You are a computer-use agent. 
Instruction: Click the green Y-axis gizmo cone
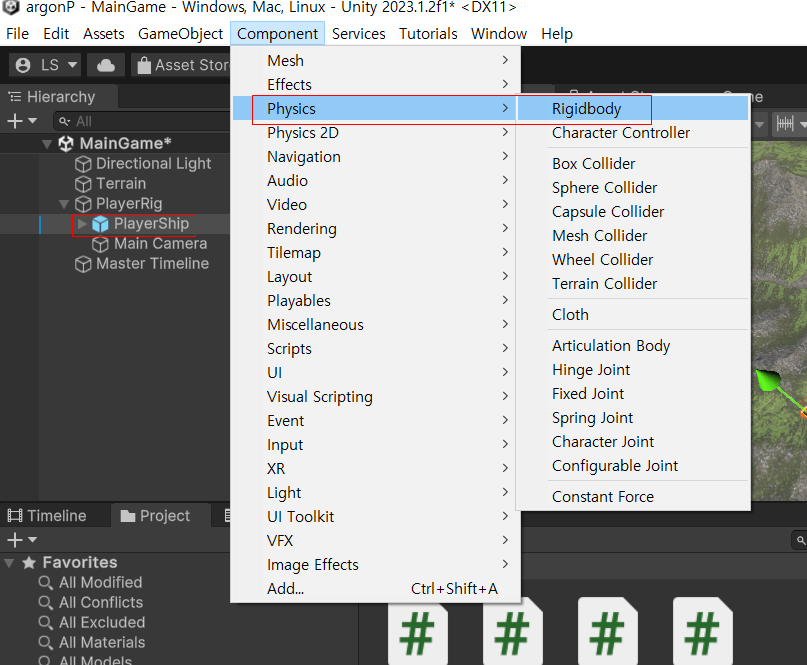click(768, 380)
